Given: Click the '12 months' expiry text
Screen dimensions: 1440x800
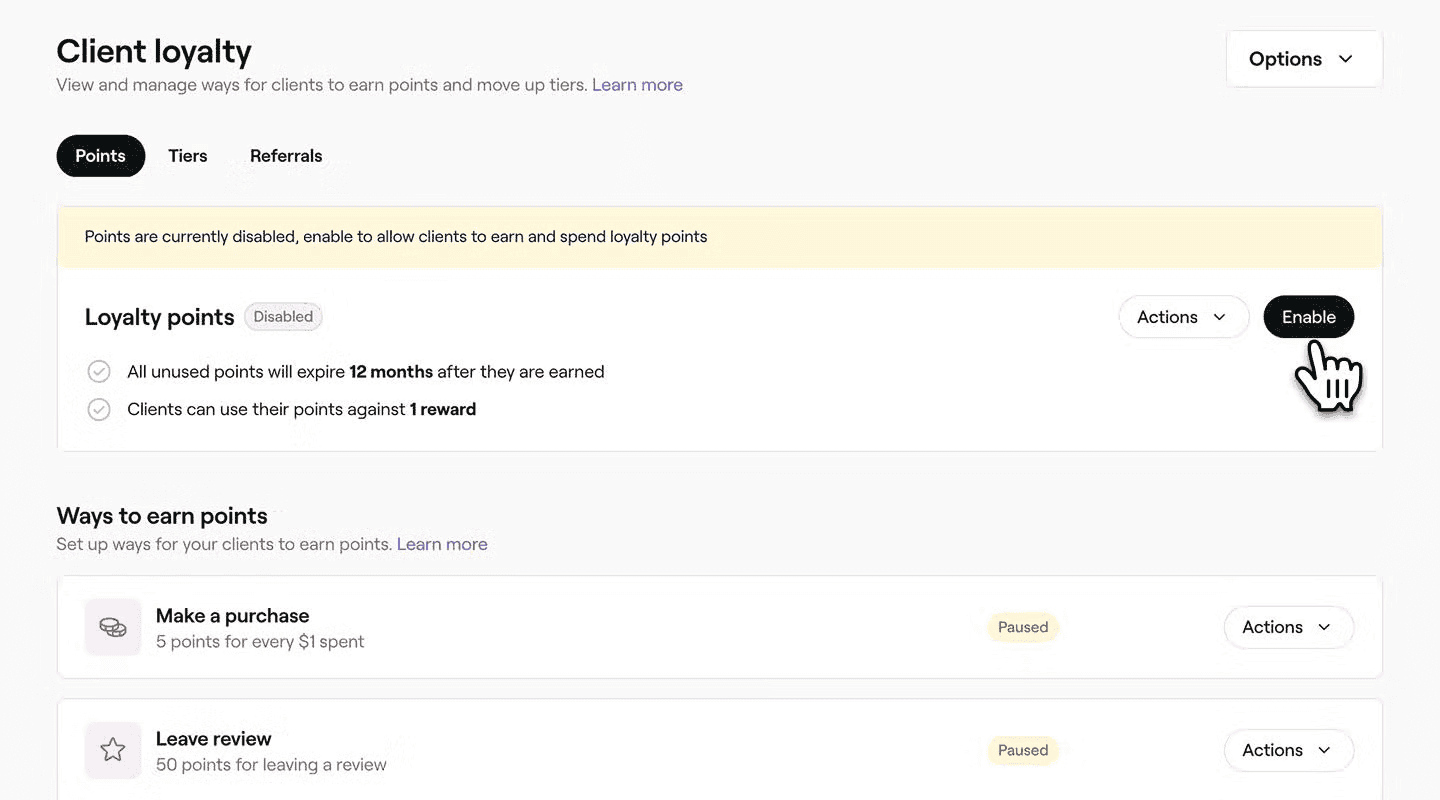Looking at the screenshot, I should (391, 372).
